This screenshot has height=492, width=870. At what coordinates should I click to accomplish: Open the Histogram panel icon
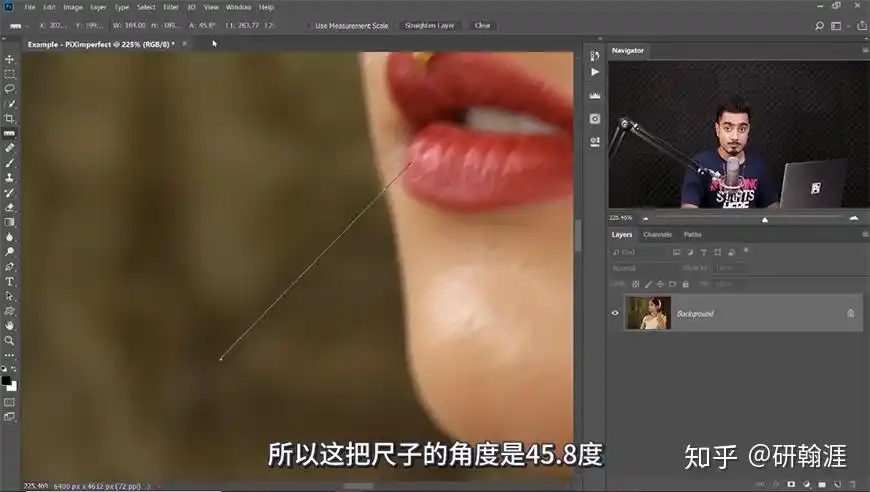click(595, 95)
